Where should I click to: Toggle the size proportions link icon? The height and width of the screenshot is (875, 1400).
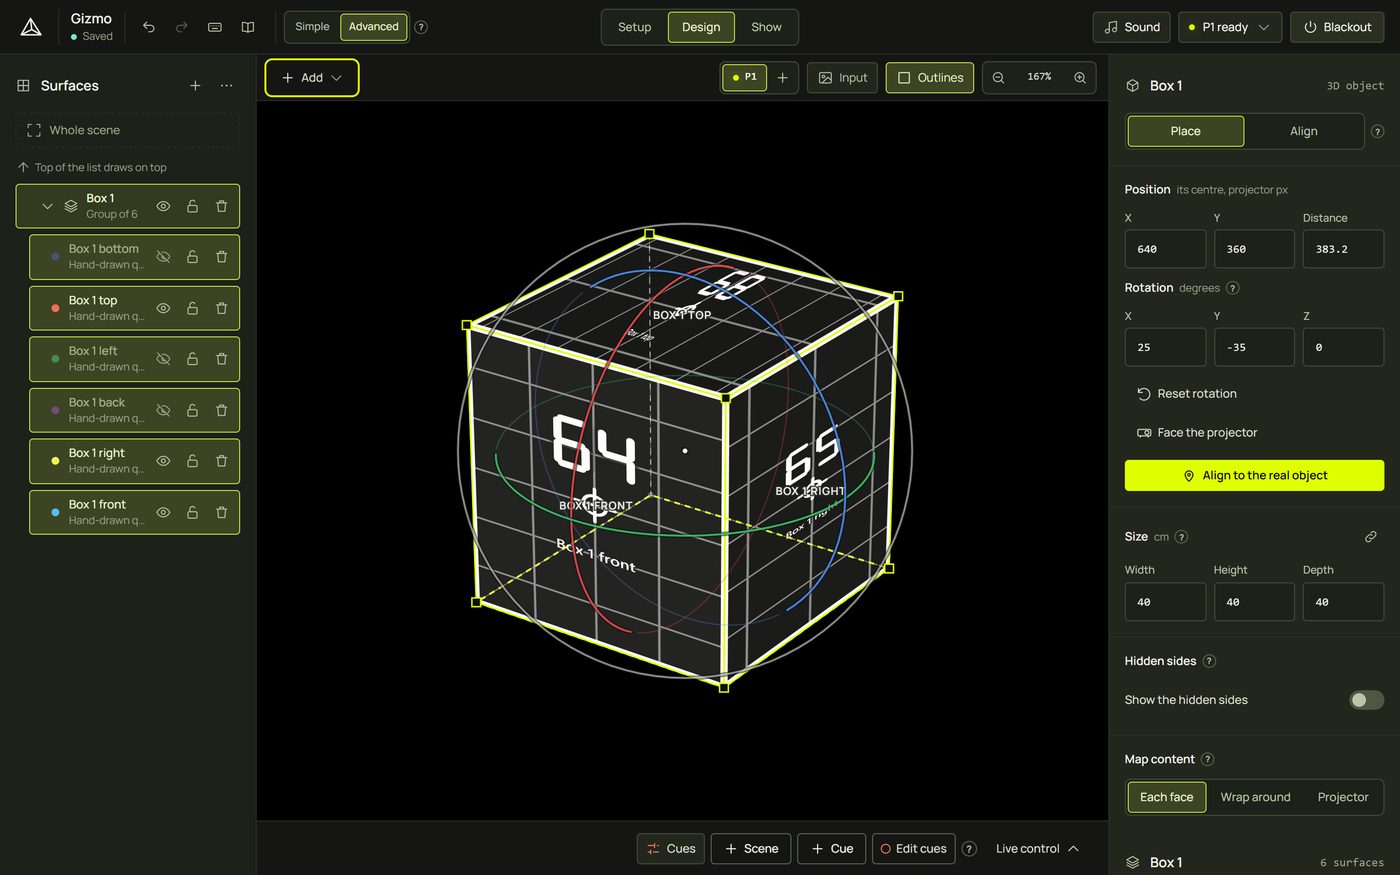pos(1371,537)
